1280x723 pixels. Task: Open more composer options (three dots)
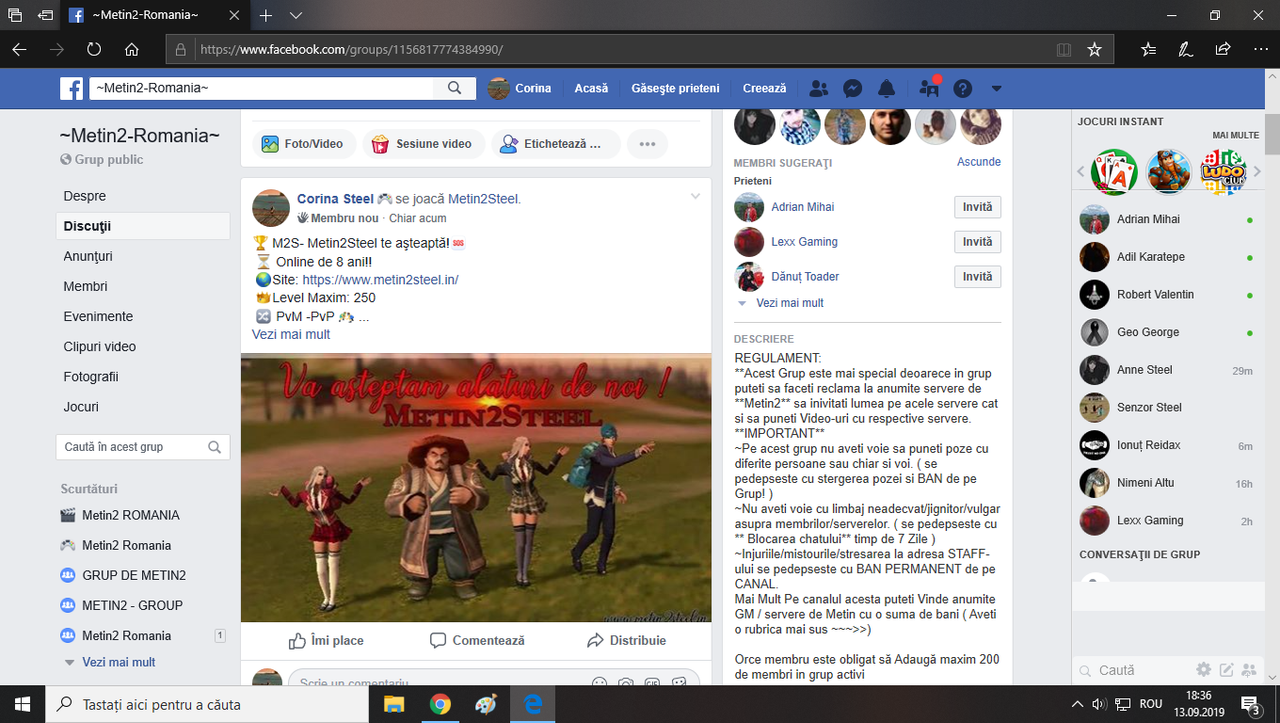pos(647,144)
